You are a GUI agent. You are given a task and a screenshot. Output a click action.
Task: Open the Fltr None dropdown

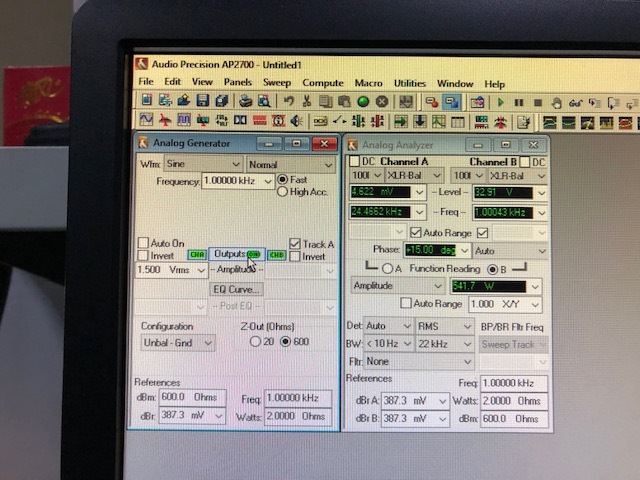(x=418, y=361)
